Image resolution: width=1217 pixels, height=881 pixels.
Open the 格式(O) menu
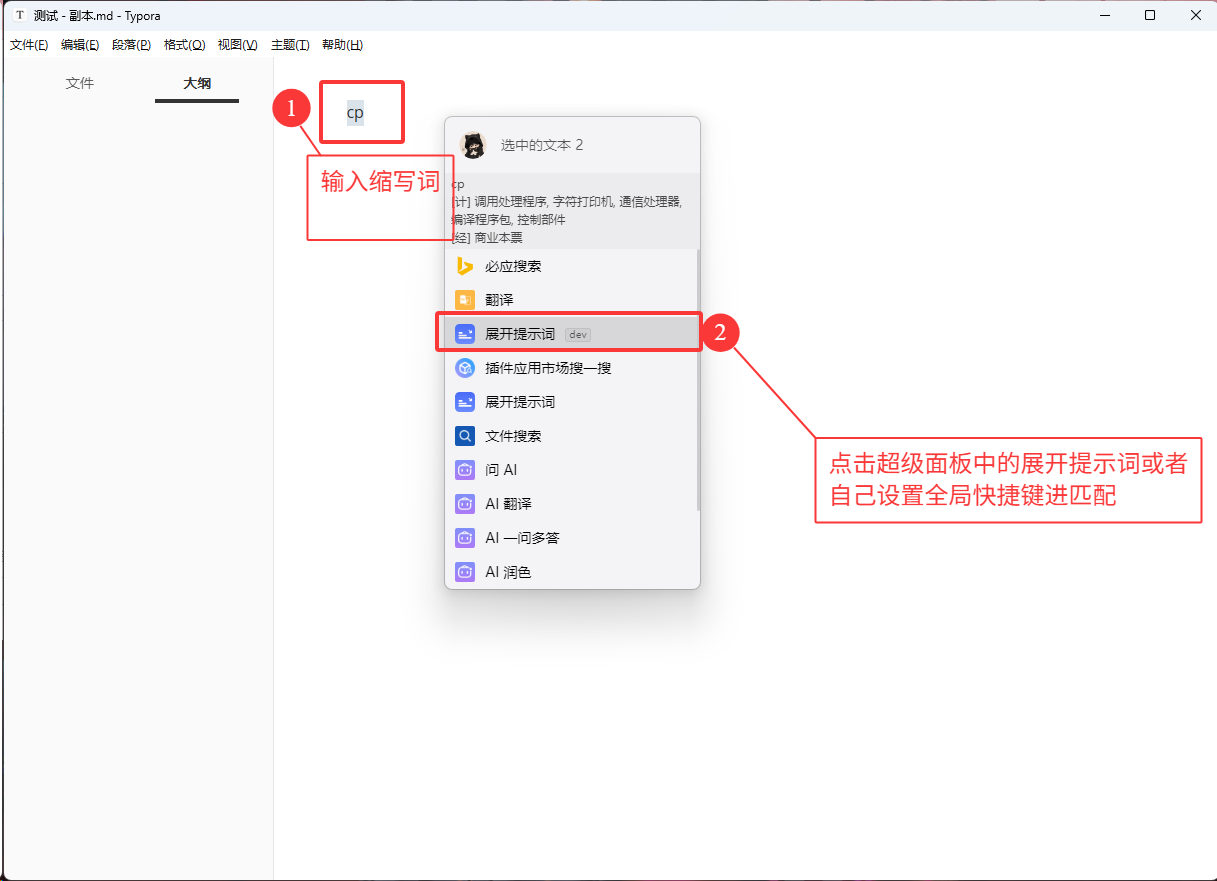[x=184, y=45]
